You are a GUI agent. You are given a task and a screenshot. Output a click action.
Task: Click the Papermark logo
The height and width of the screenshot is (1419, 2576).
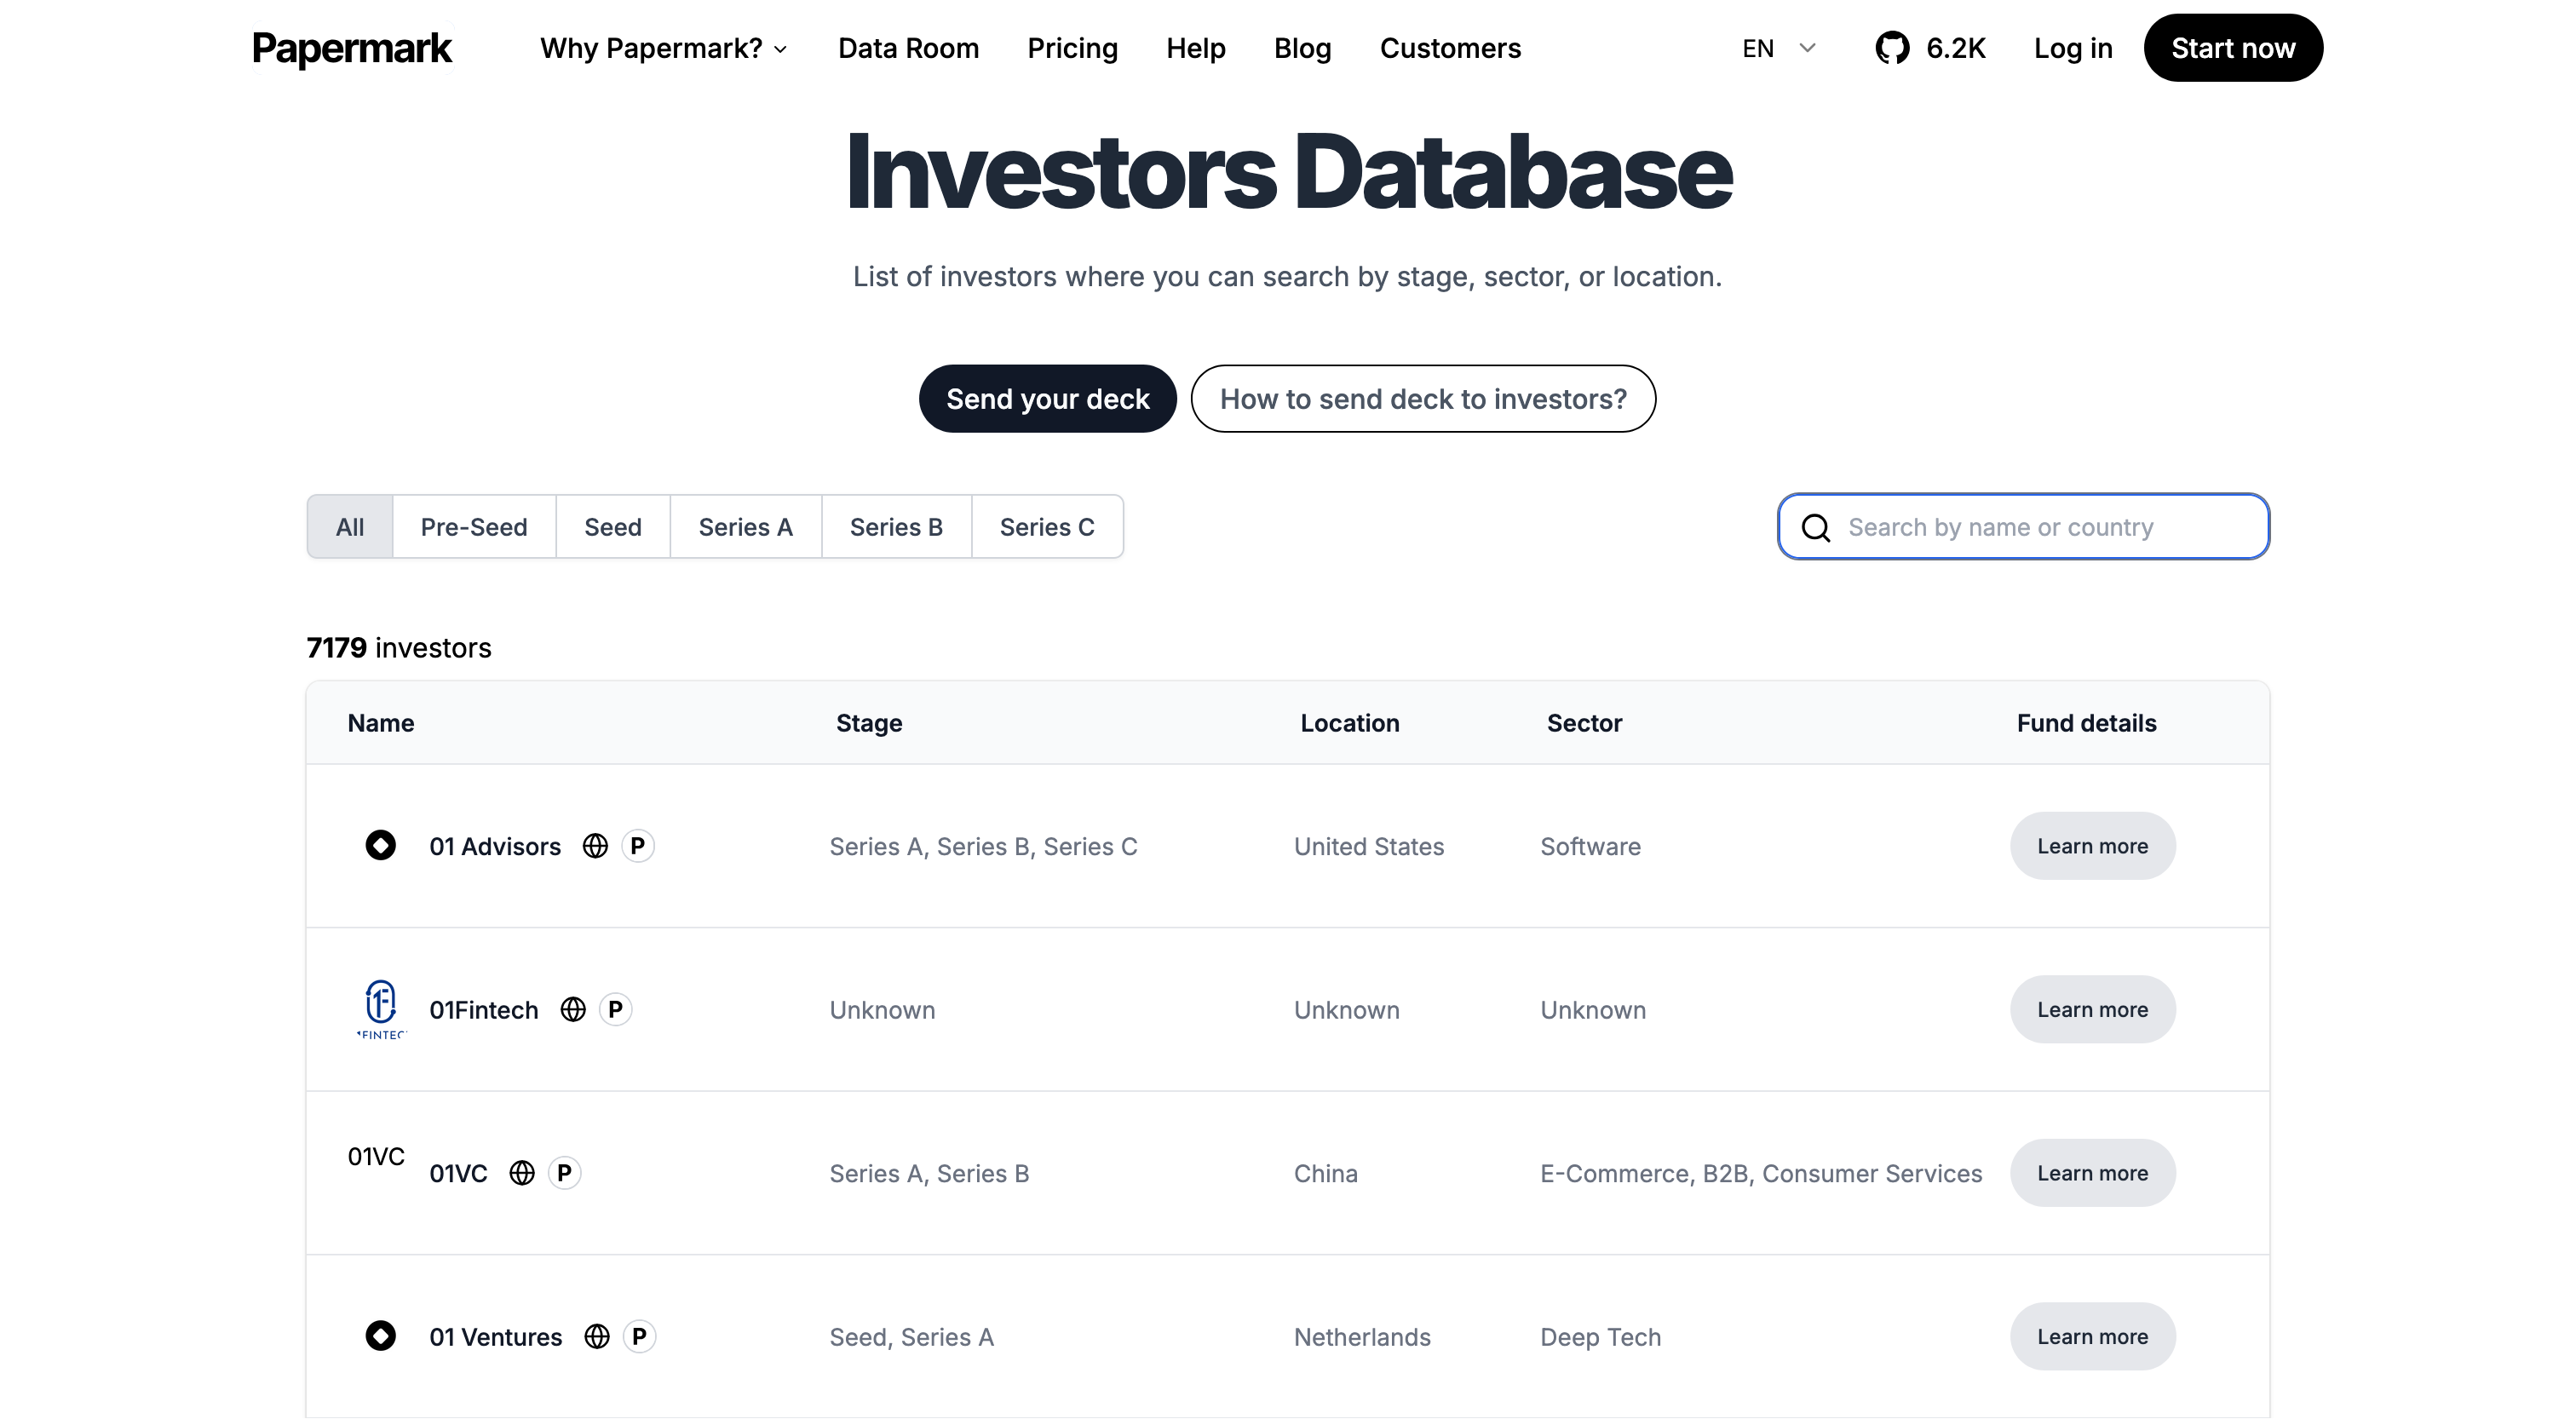point(352,47)
